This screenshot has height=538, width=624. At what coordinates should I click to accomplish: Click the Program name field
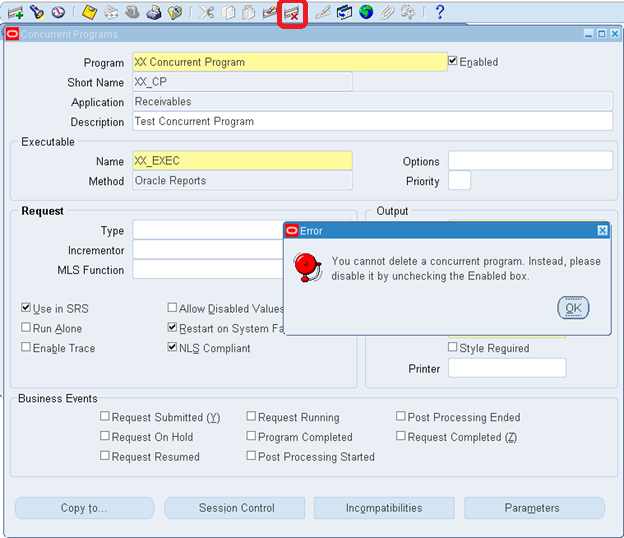[x=290, y=62]
